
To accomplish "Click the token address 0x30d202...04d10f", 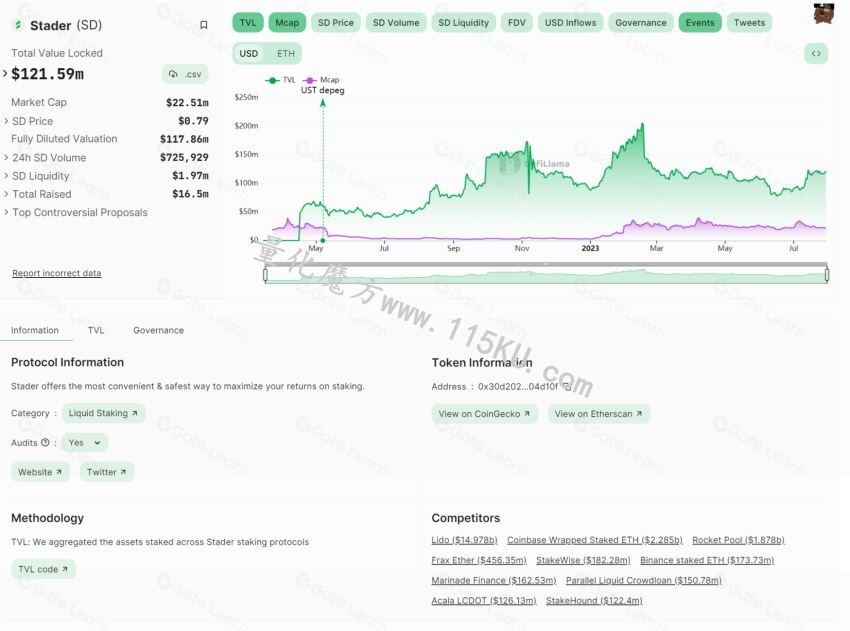I will click(x=518, y=387).
